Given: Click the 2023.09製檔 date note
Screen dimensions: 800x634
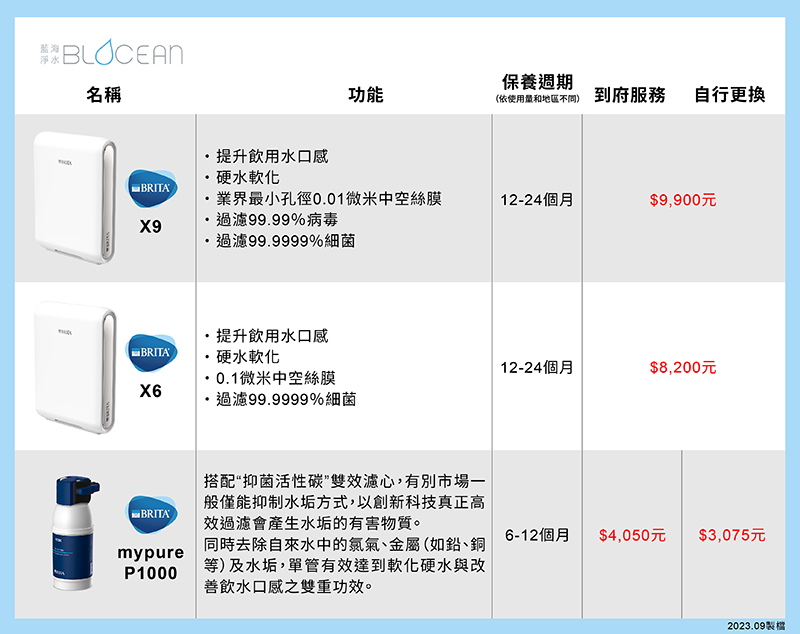Looking at the screenshot, I should (756, 626).
